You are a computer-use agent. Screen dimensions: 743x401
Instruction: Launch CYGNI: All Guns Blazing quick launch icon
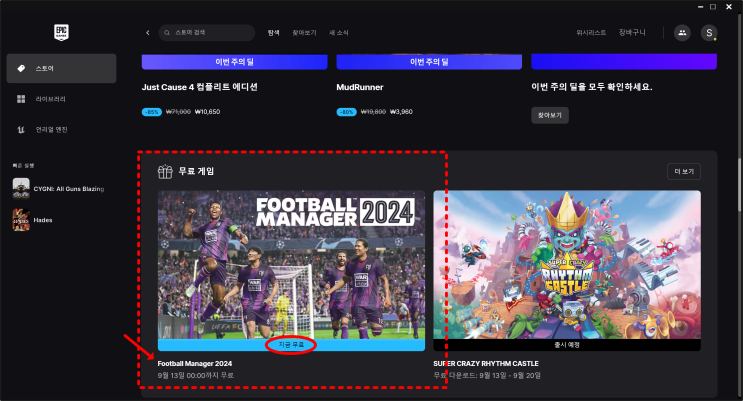21,188
